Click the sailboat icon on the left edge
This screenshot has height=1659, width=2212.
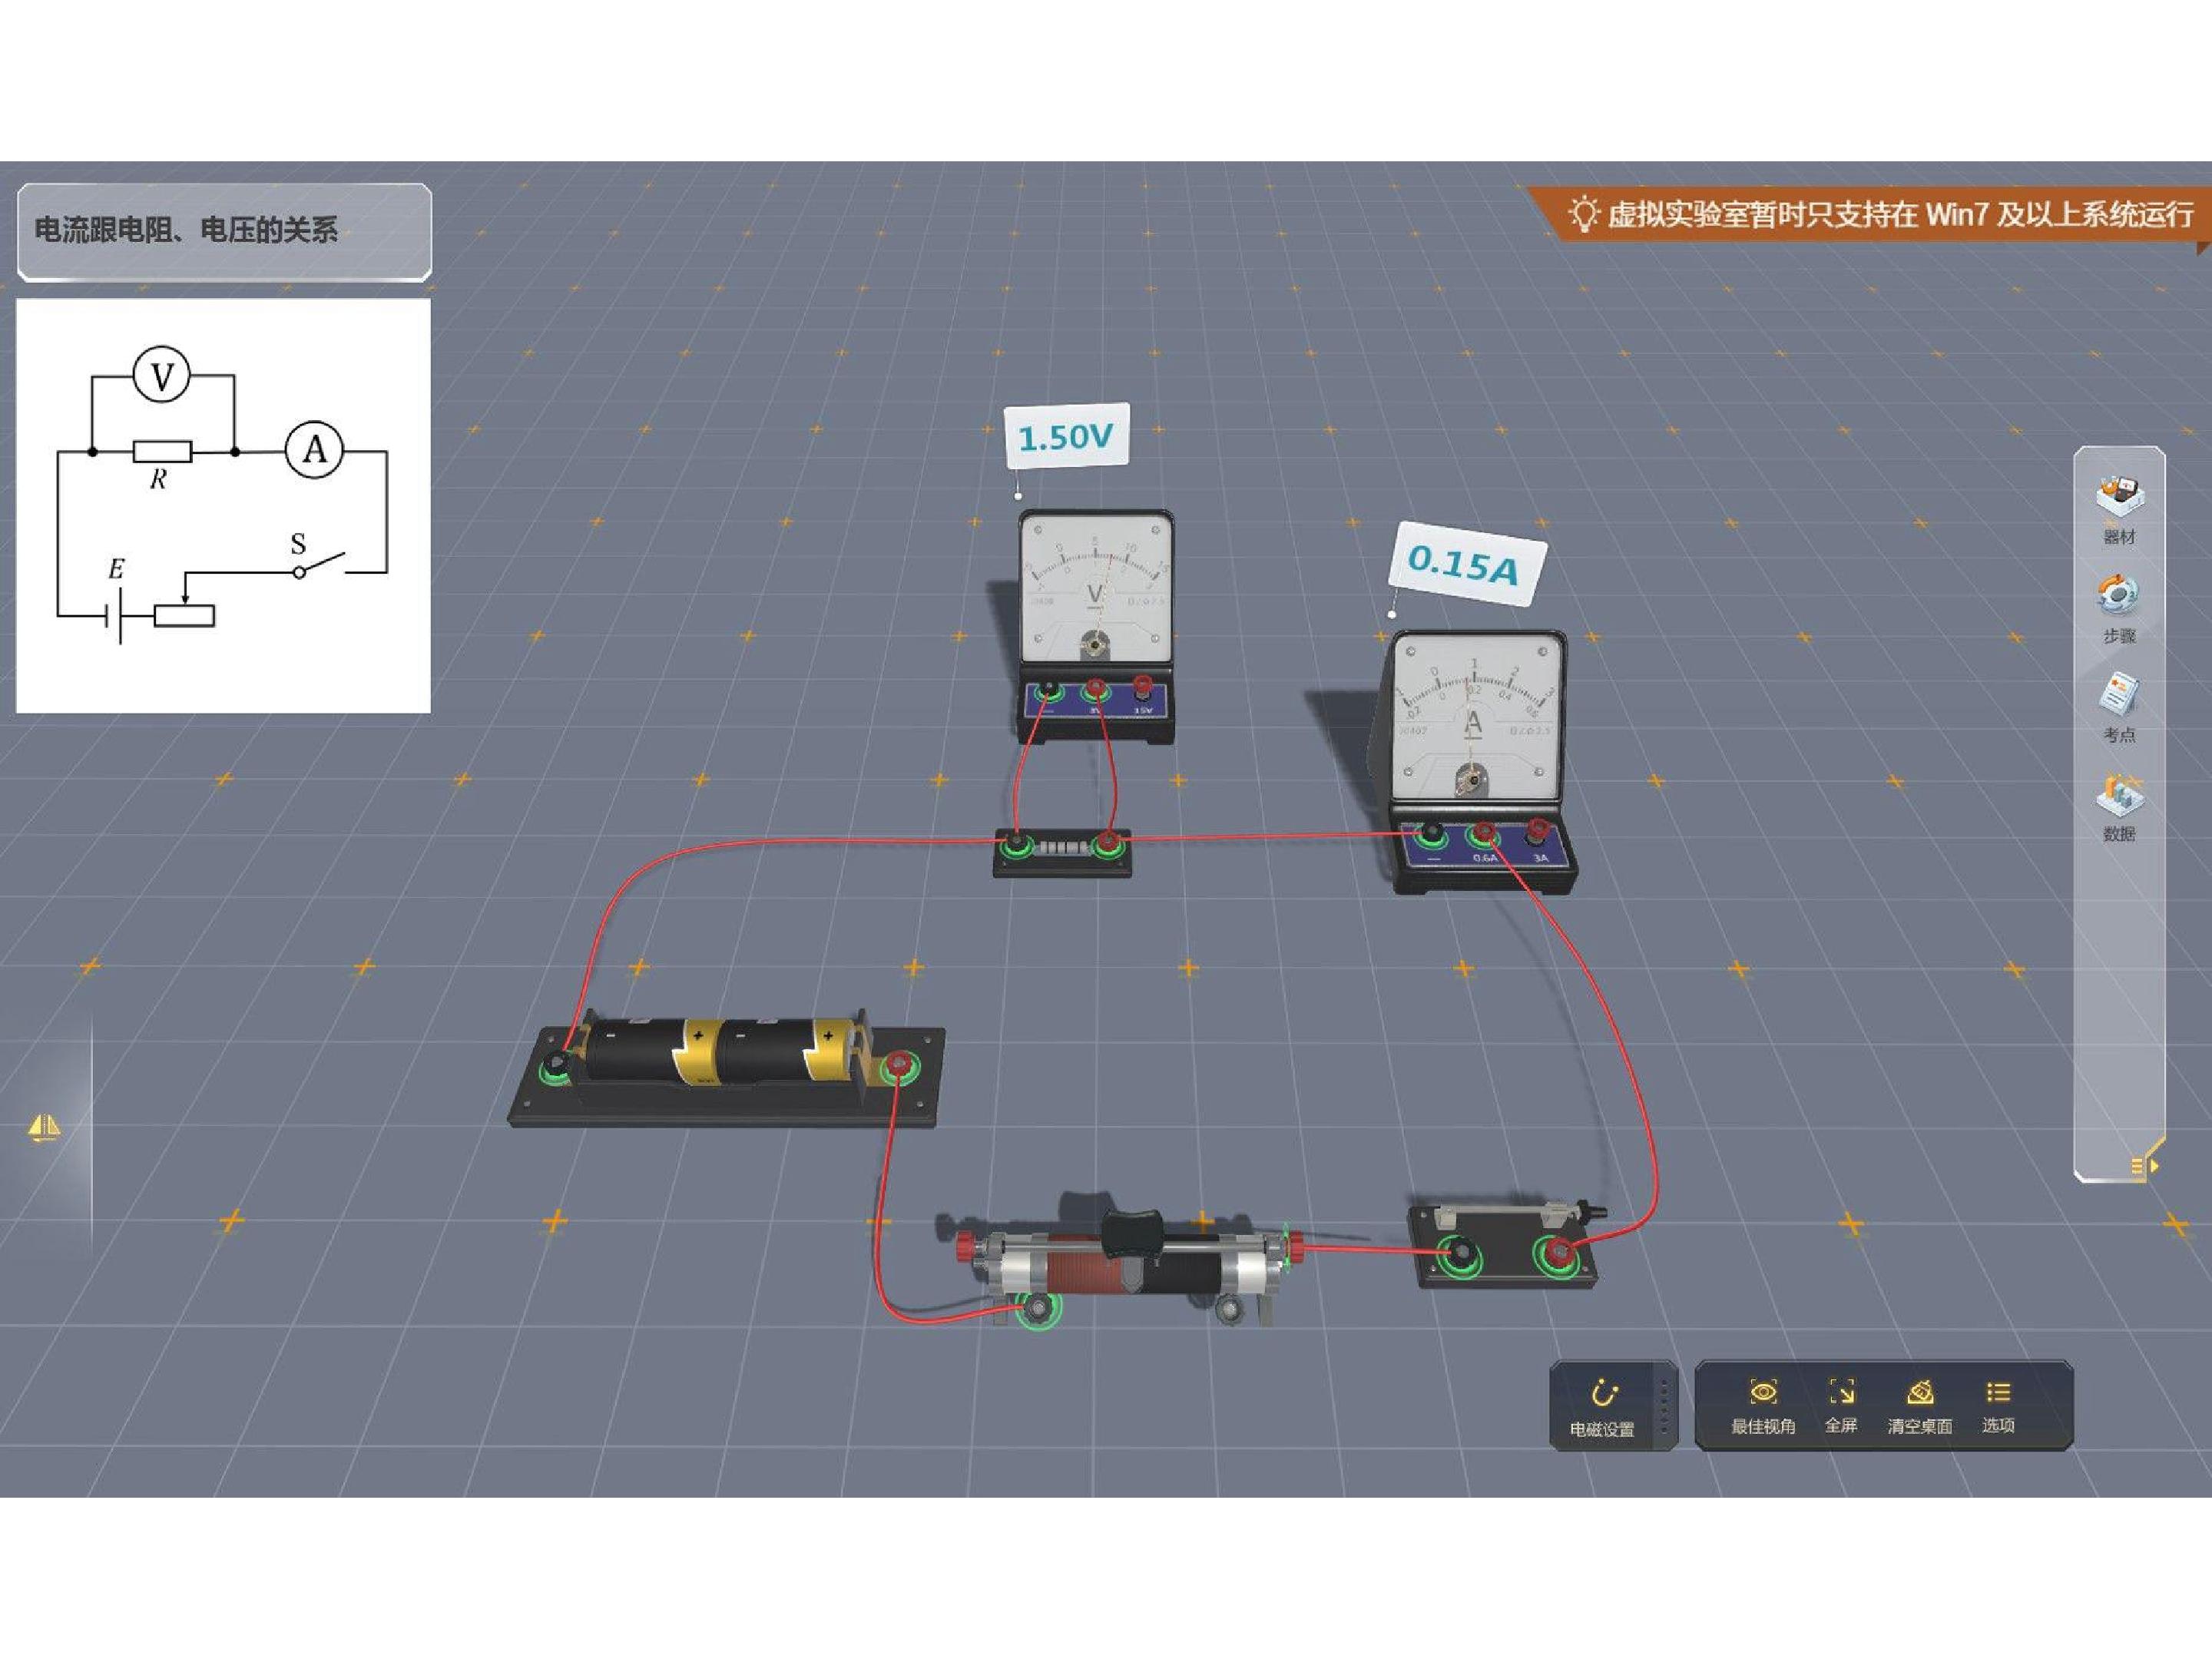pyautogui.click(x=43, y=1128)
